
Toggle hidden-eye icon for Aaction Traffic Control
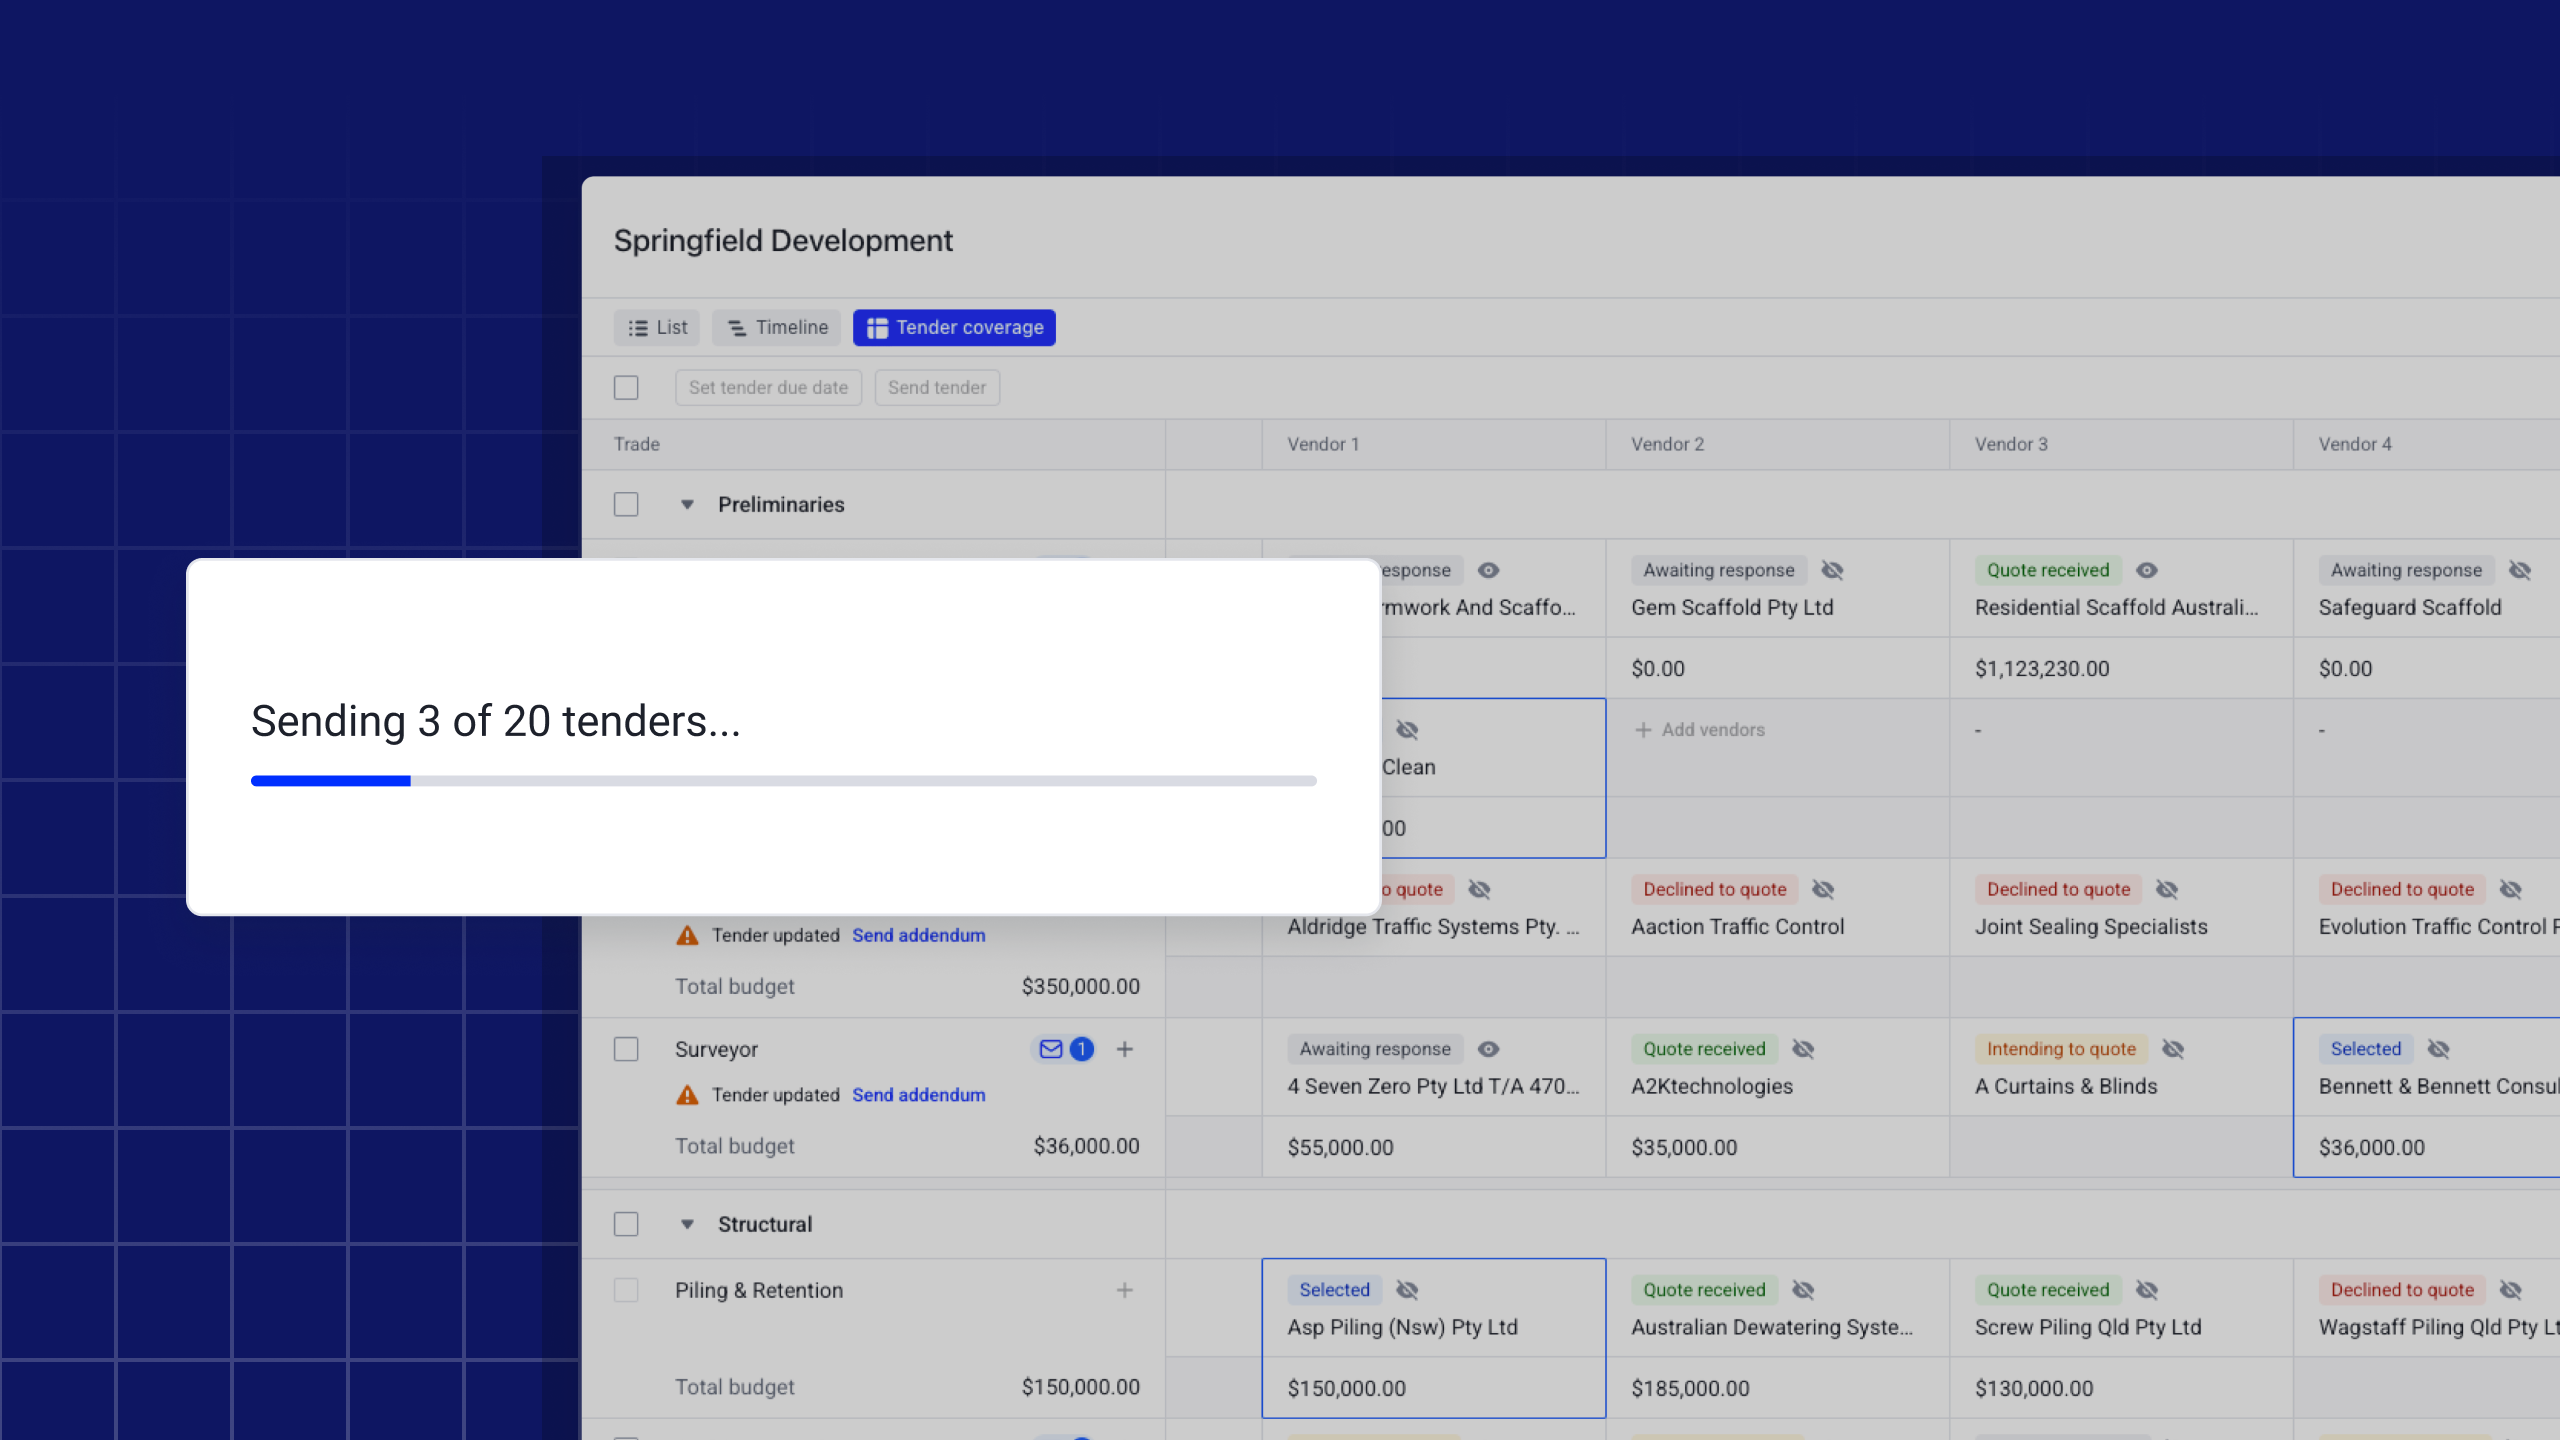1823,889
